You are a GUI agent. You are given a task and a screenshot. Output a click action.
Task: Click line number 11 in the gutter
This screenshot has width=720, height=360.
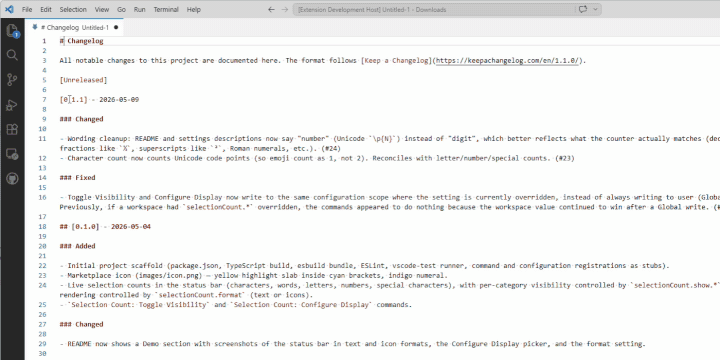pos(42,139)
